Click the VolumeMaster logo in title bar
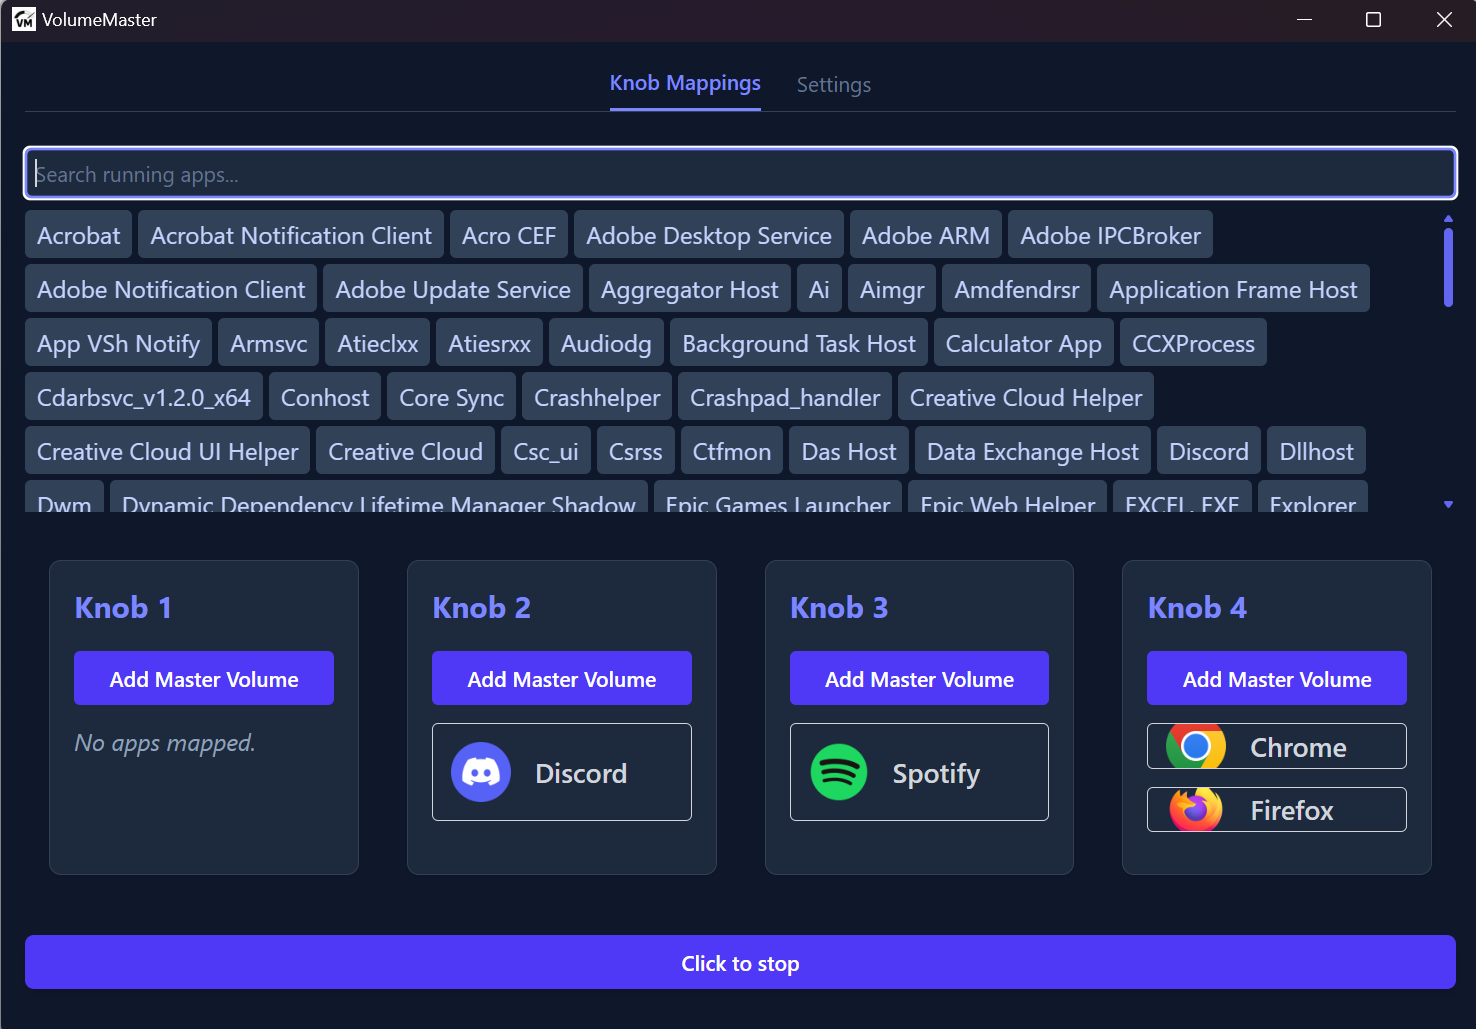1476x1029 pixels. [x=23, y=20]
